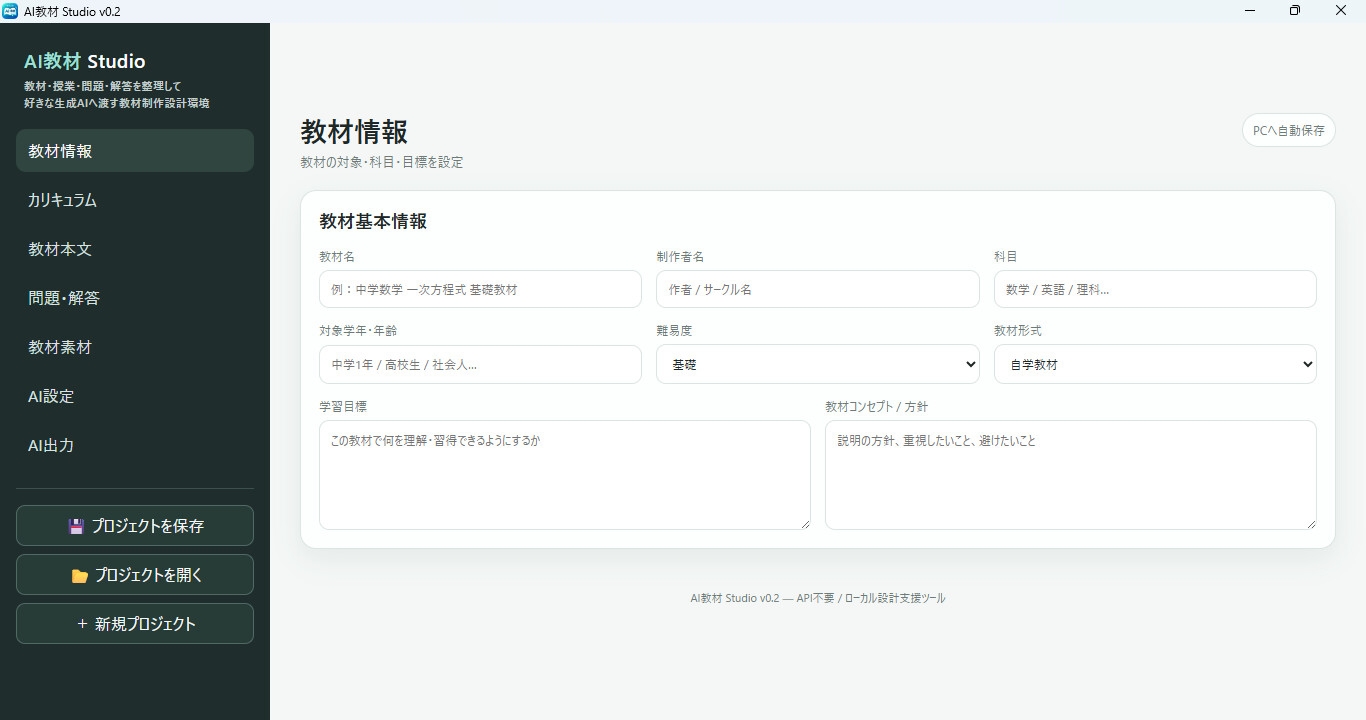Click the 教材コンセプト / 方針 text area
The width and height of the screenshot is (1366, 720).
tap(1070, 475)
